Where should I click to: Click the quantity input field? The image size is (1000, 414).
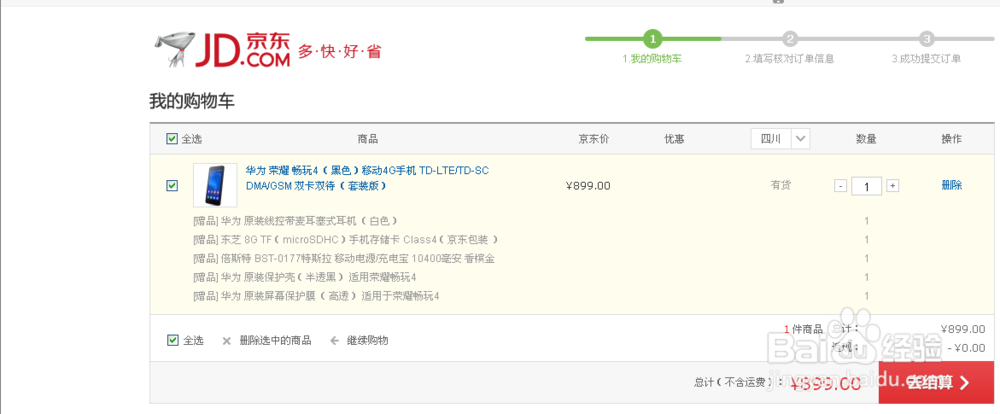(x=866, y=185)
